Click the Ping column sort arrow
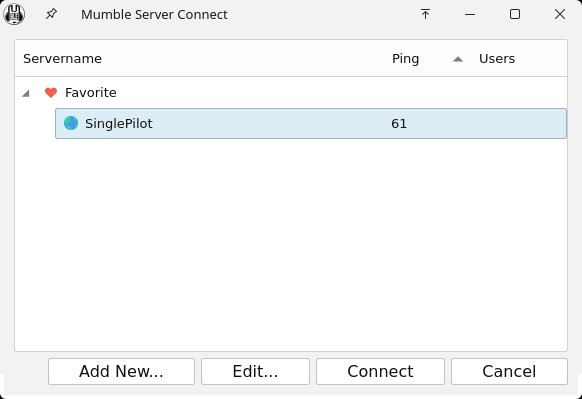 (x=458, y=59)
